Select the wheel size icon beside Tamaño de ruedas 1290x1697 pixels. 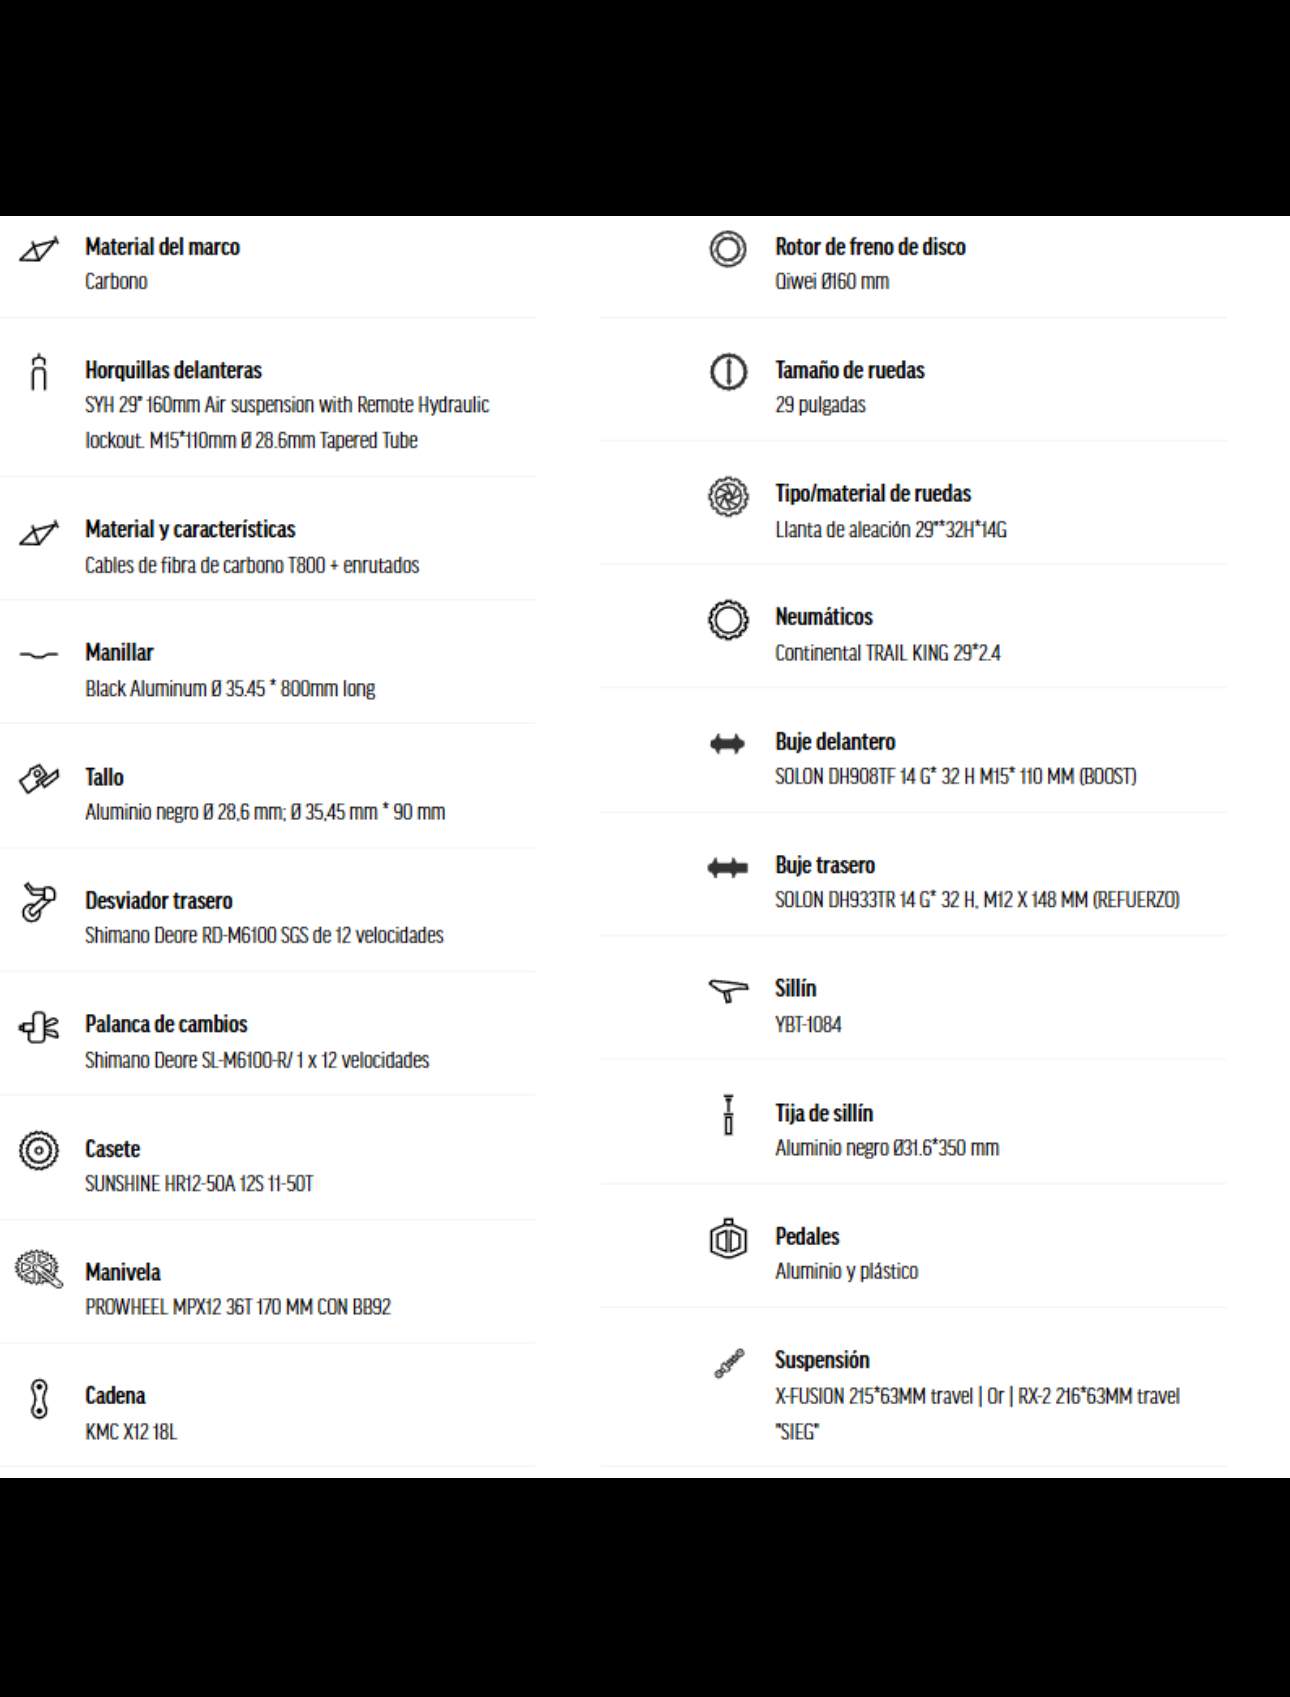[727, 372]
